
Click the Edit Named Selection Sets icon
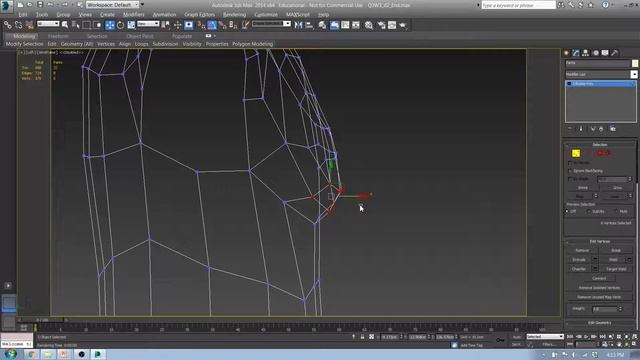tap(245, 25)
